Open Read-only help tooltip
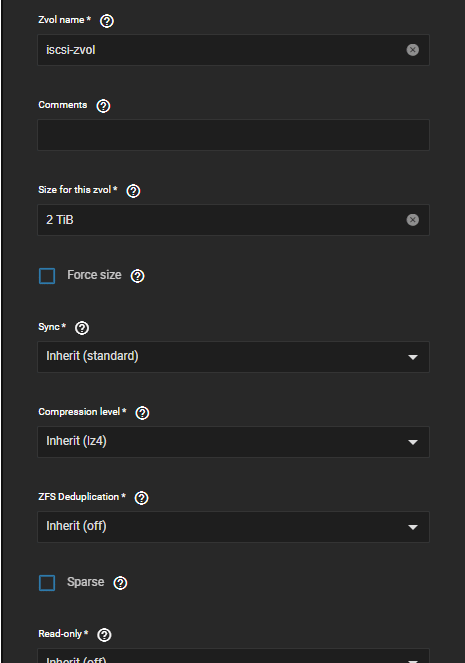The height and width of the screenshot is (663, 465). tap(104, 635)
